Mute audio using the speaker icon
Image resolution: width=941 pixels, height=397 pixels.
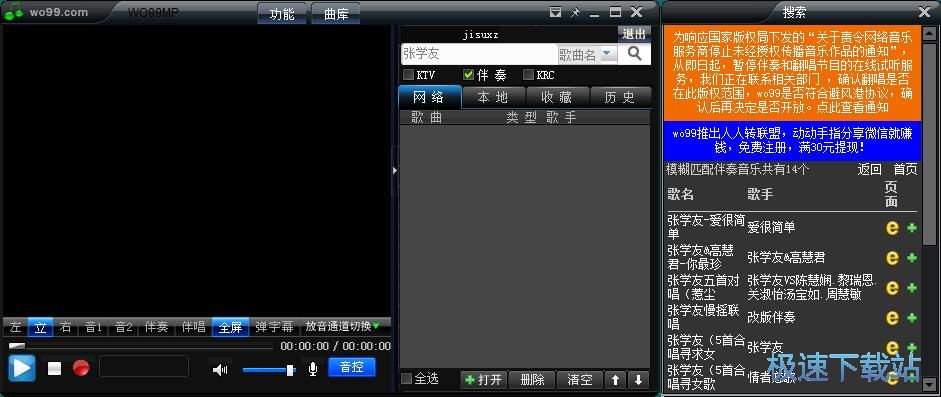(x=220, y=369)
